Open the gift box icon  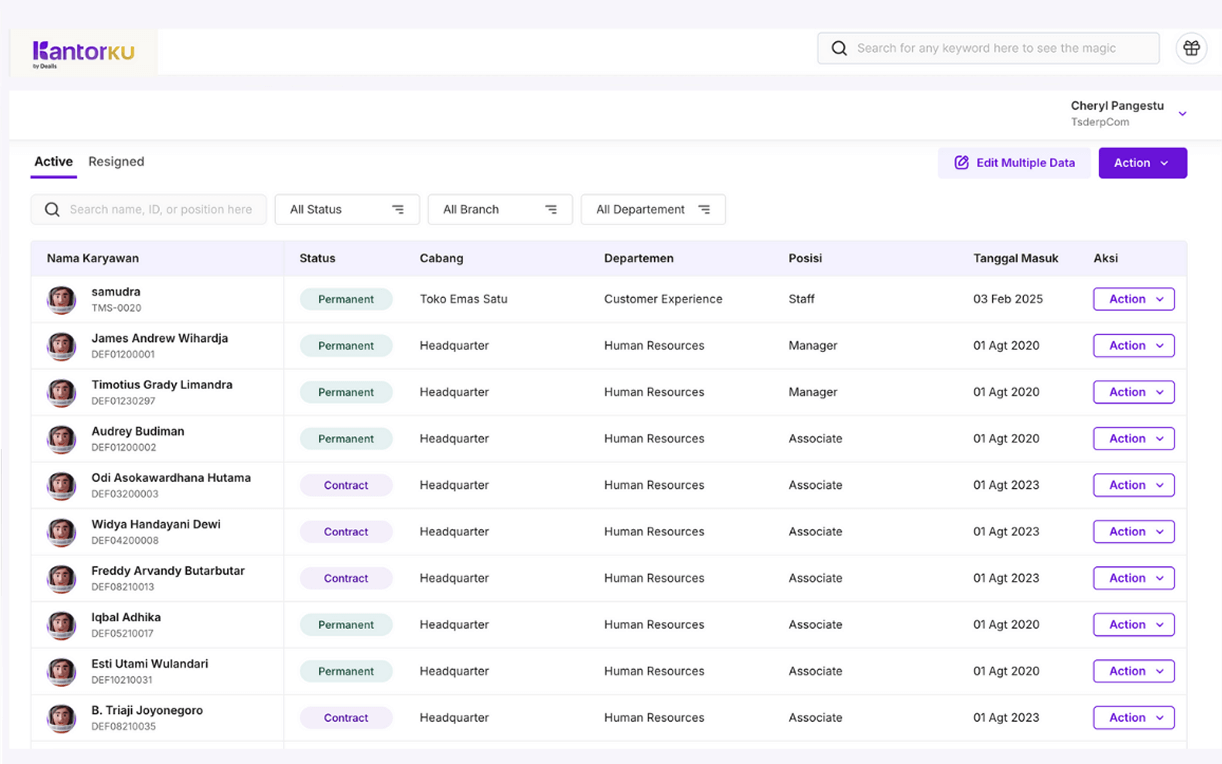tap(1191, 48)
